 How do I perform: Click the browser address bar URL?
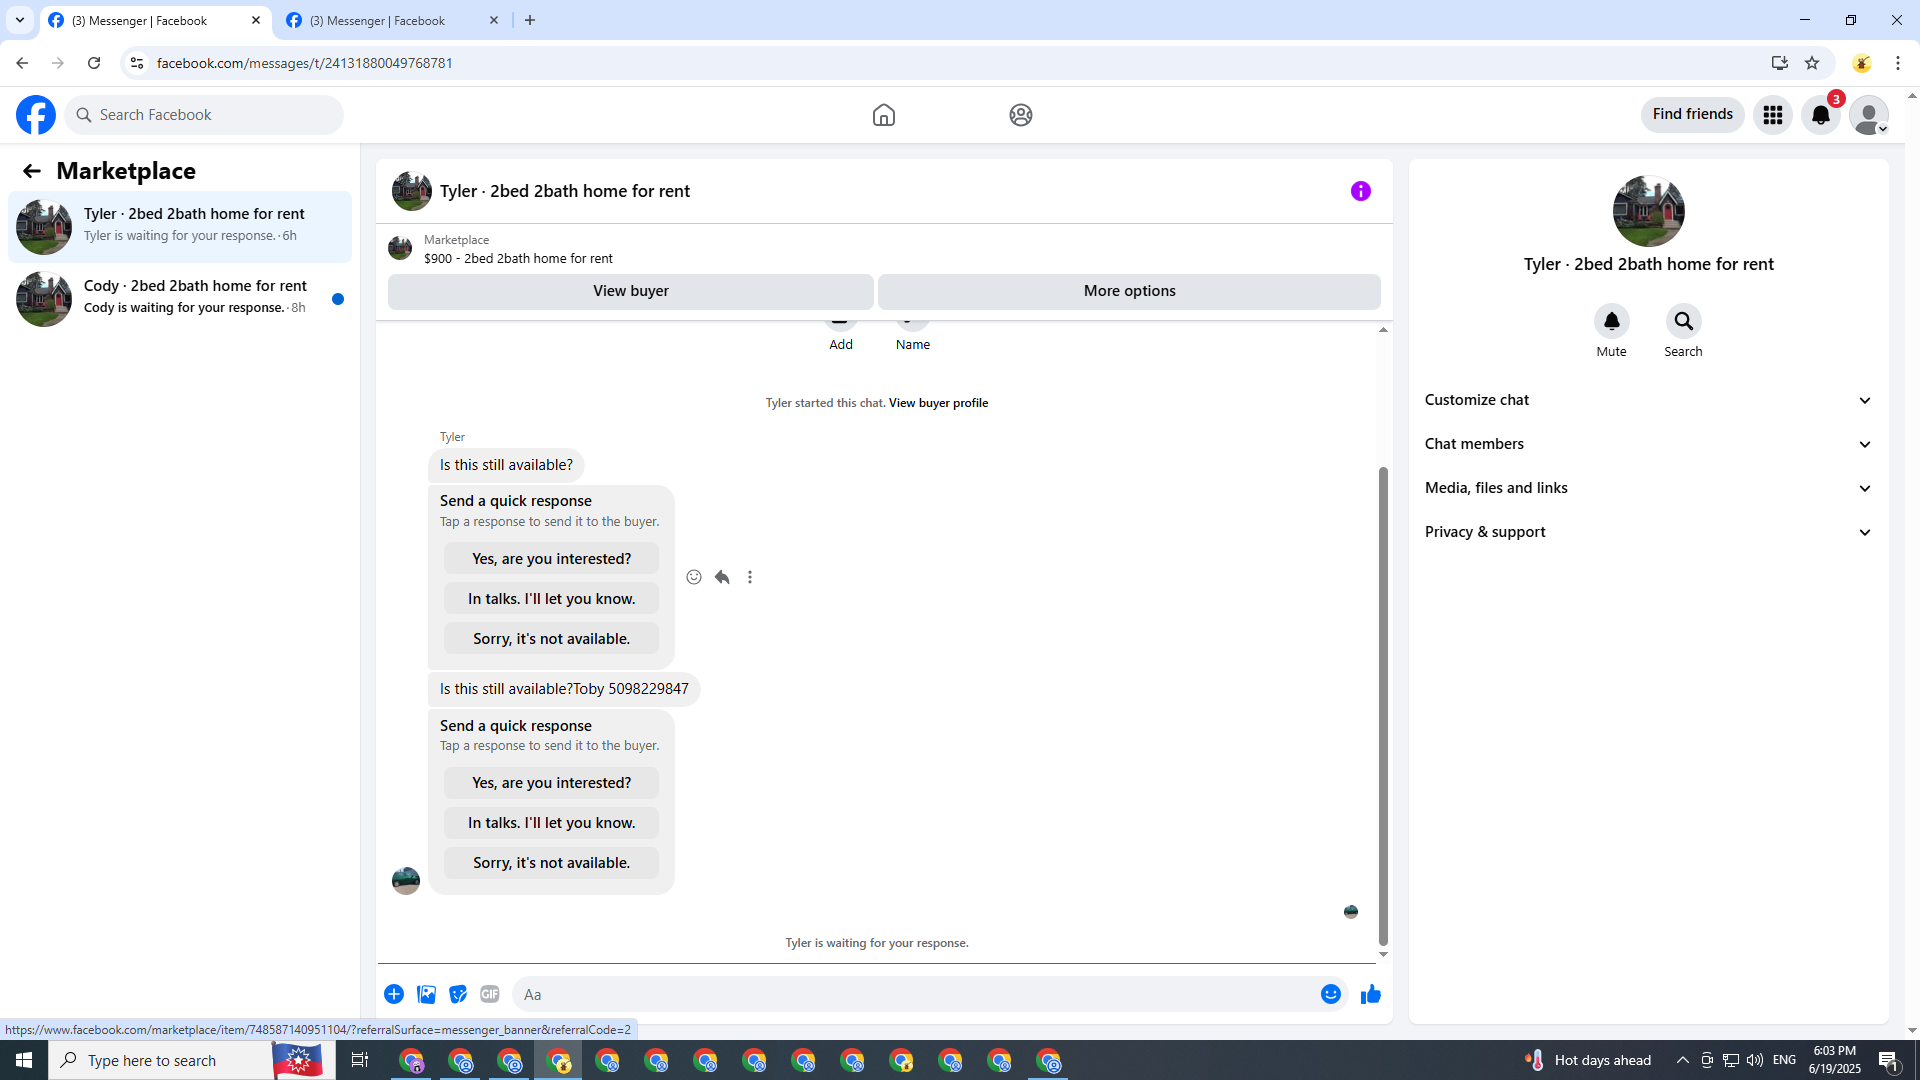click(304, 63)
